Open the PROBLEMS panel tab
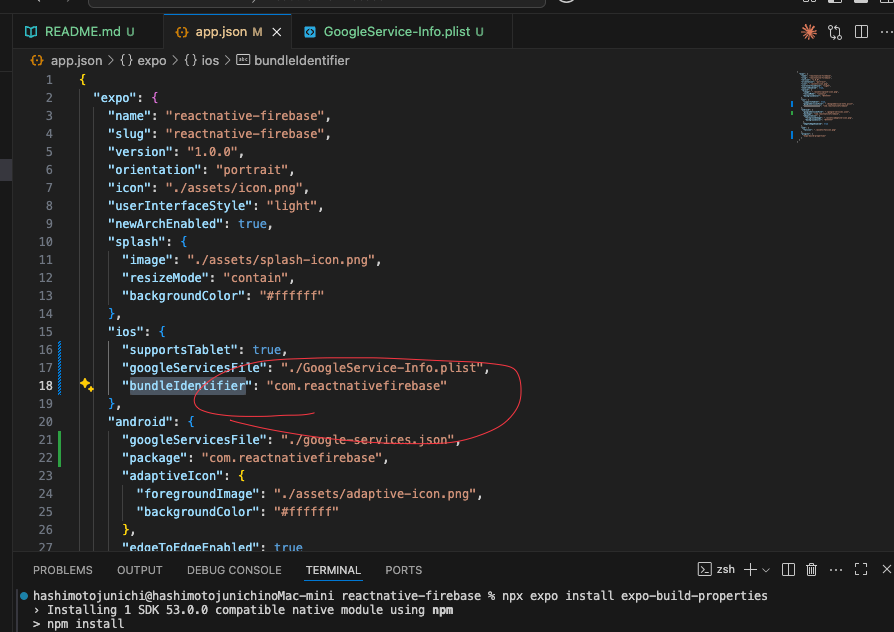The width and height of the screenshot is (894, 632). tap(63, 570)
